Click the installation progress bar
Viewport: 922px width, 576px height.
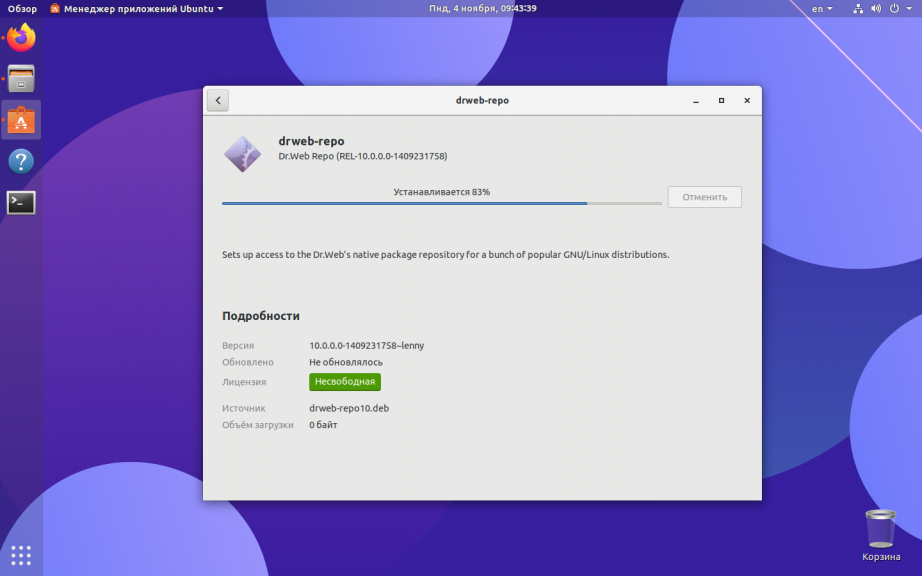(442, 203)
